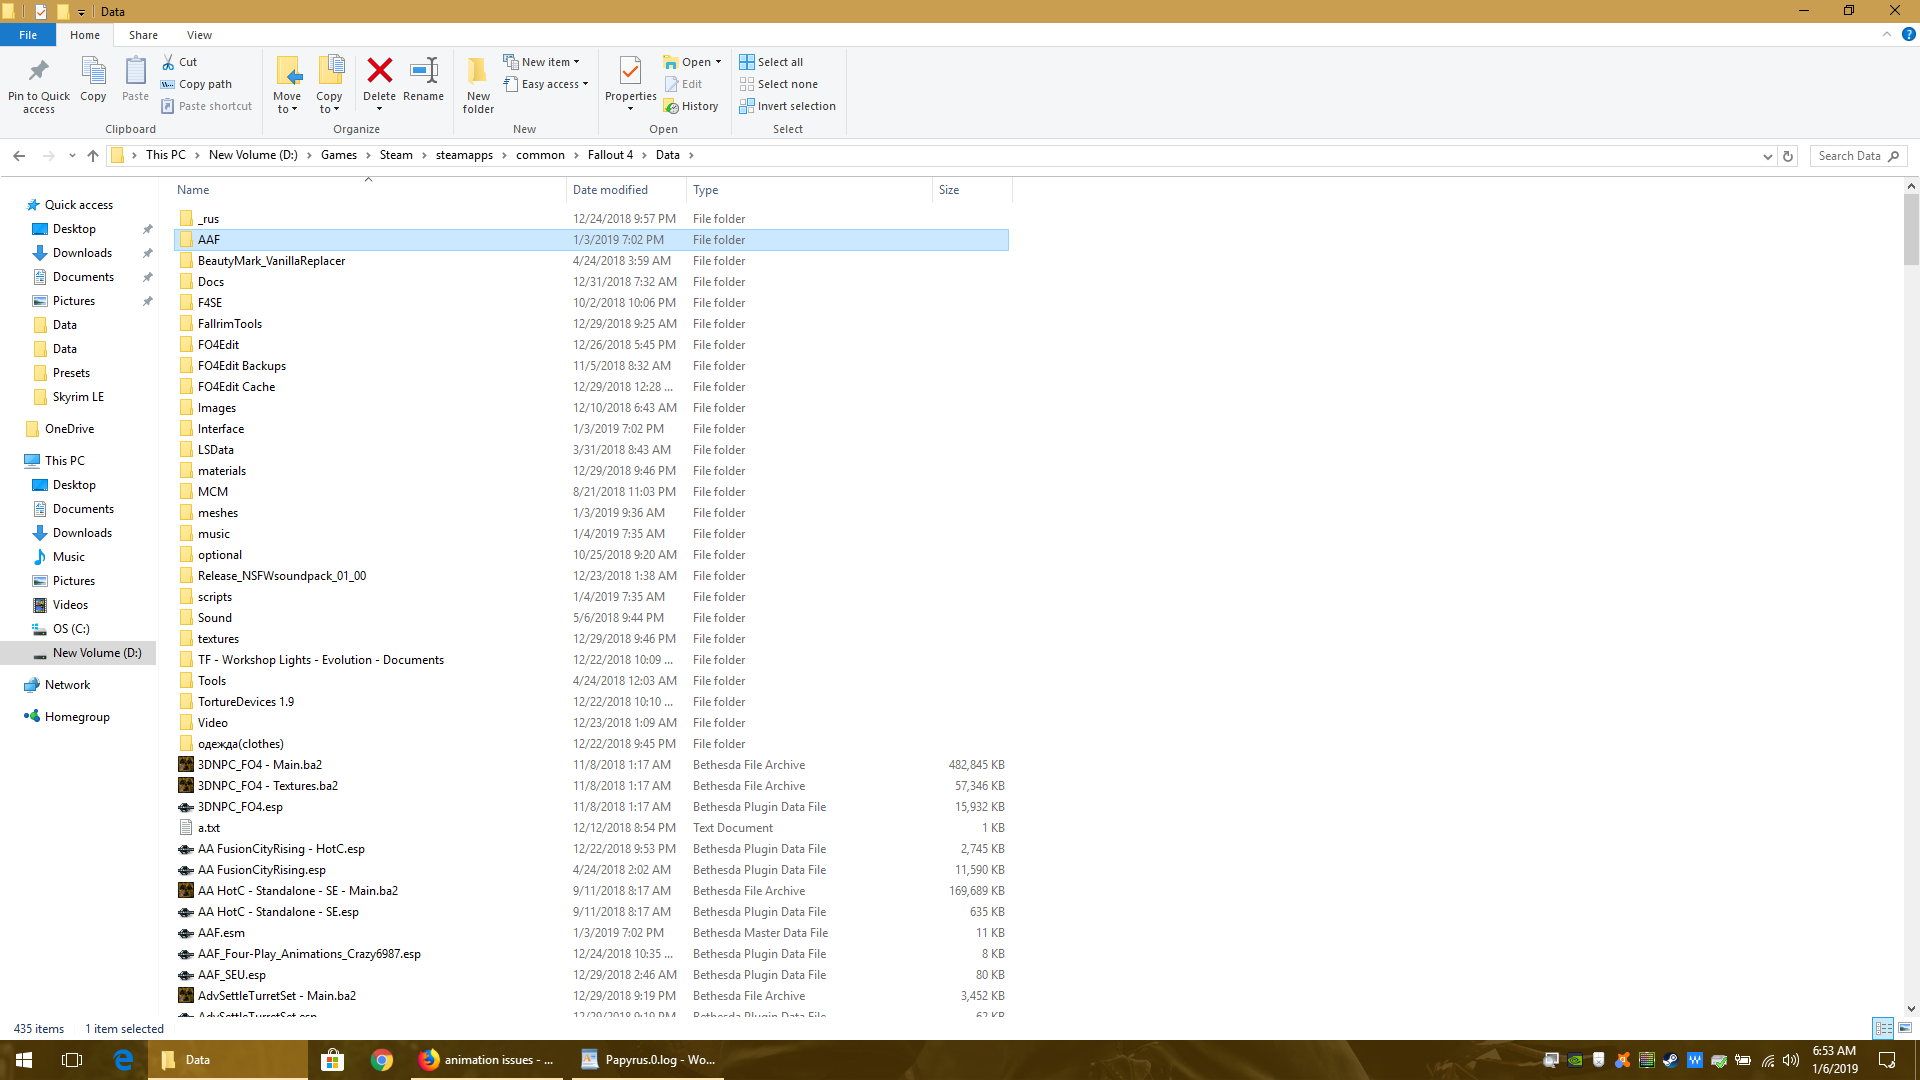Viewport: 1920px width, 1080px height.
Task: Open Windows Explorer Help question mark
Action: [x=1908, y=34]
